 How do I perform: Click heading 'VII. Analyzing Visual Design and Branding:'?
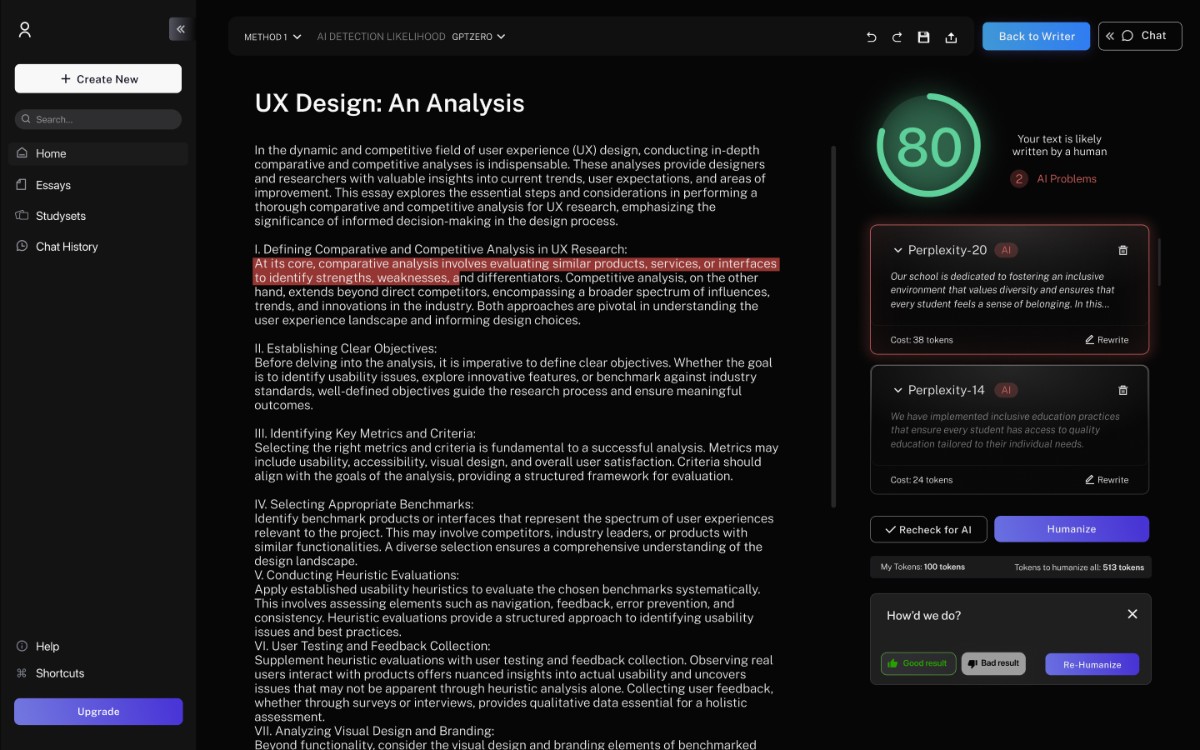(374, 731)
